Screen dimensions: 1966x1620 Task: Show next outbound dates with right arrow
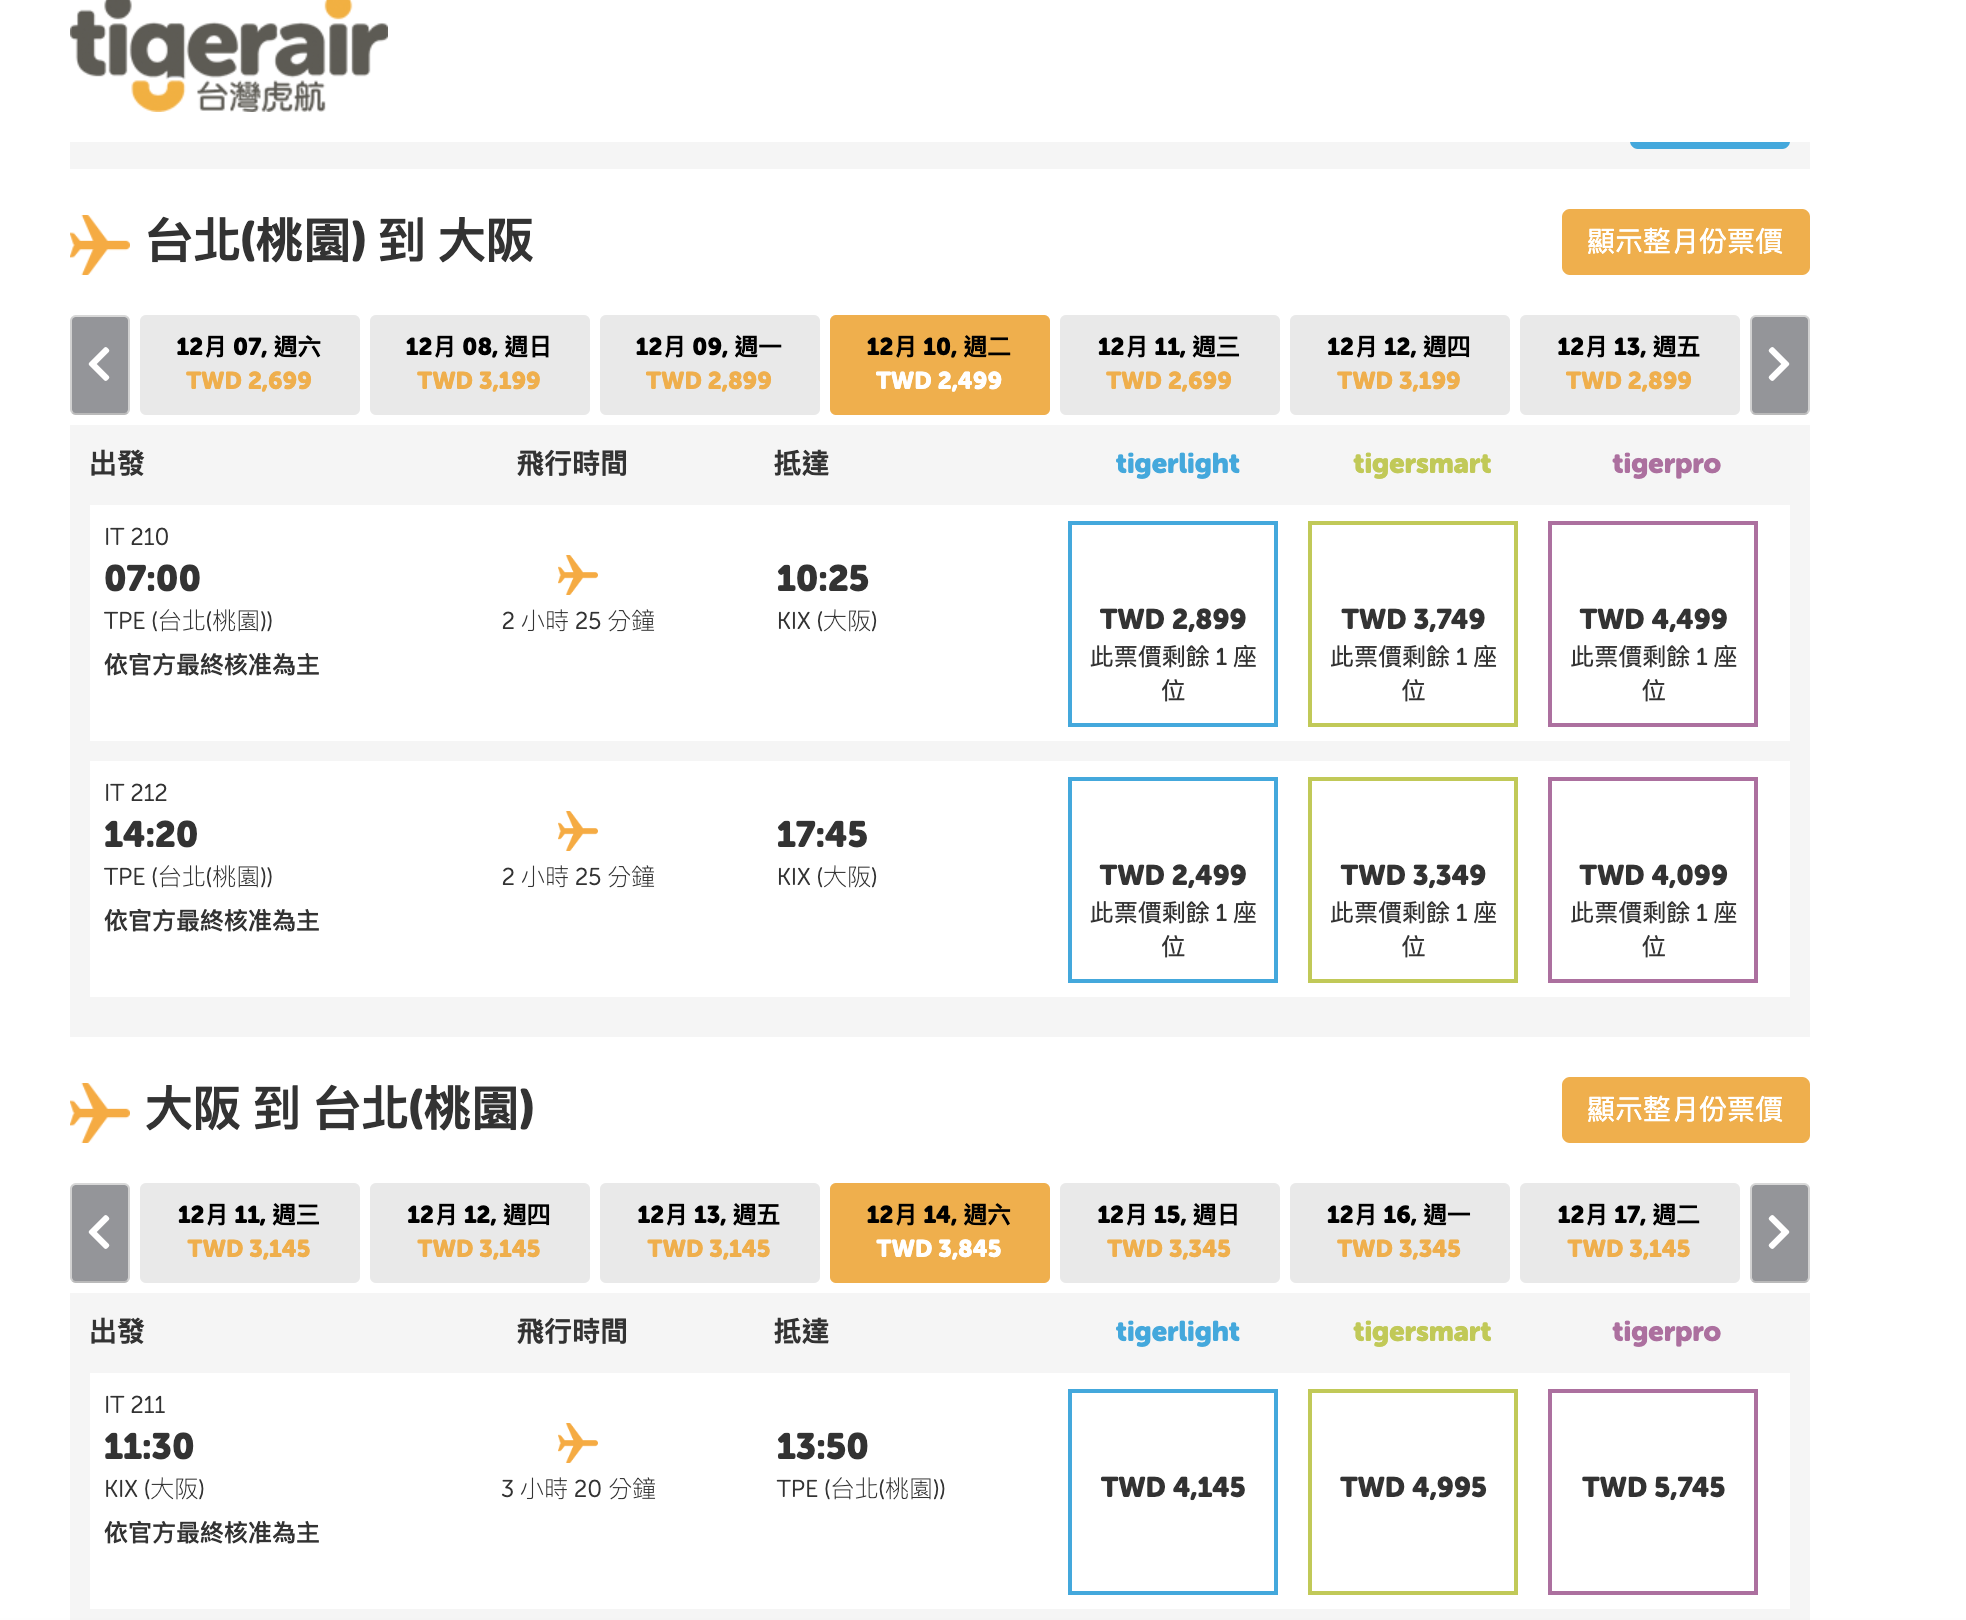1780,365
